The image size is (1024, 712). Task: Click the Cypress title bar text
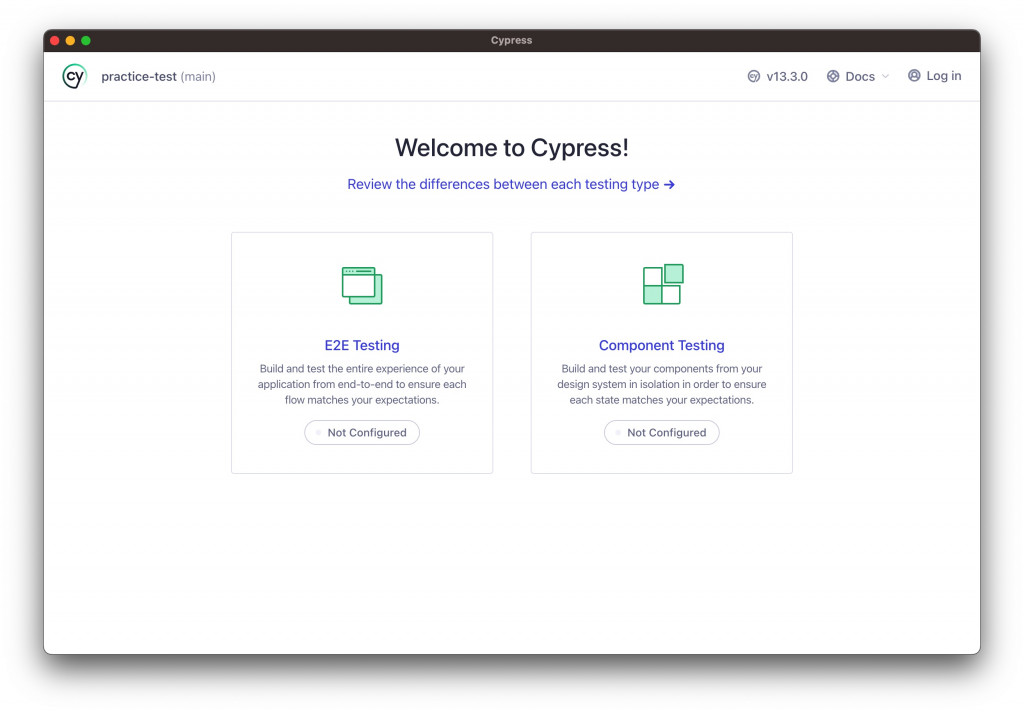pos(511,40)
